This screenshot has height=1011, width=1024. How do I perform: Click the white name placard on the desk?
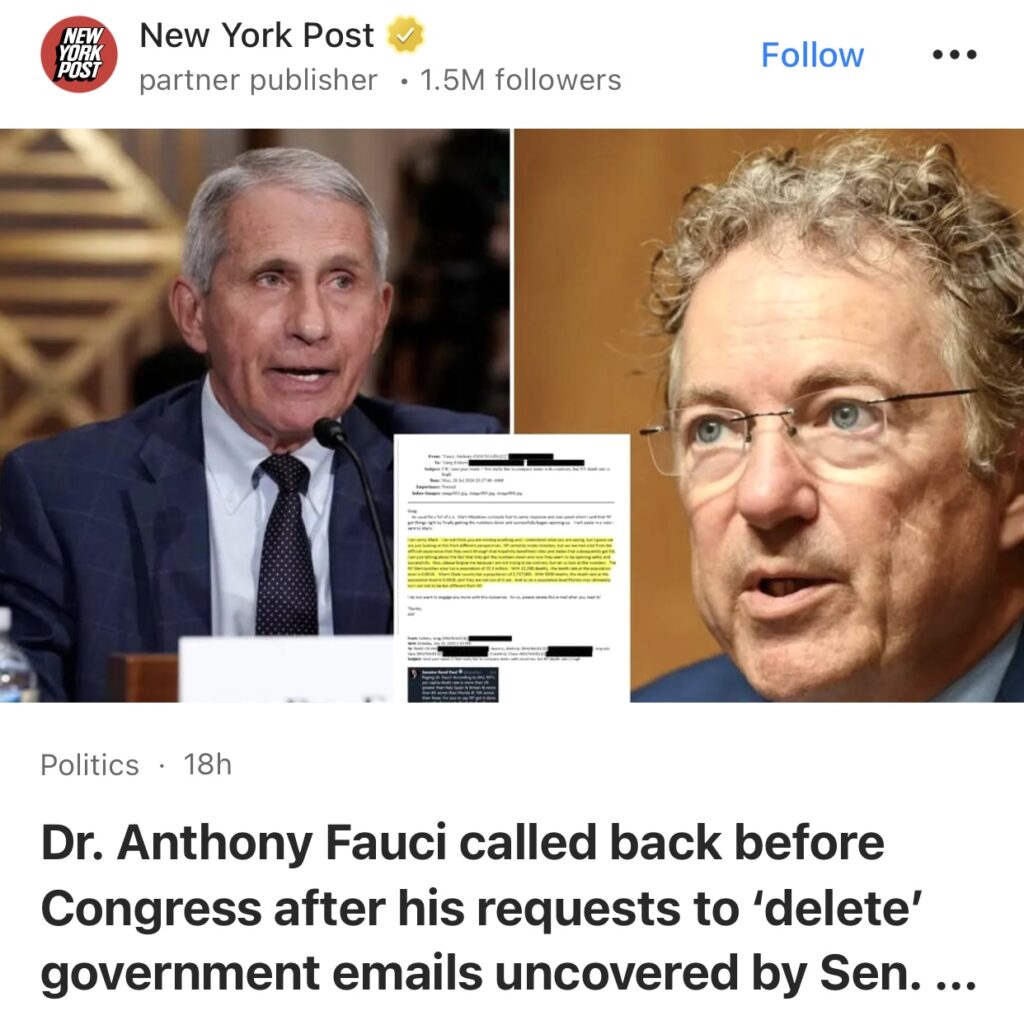[286, 669]
